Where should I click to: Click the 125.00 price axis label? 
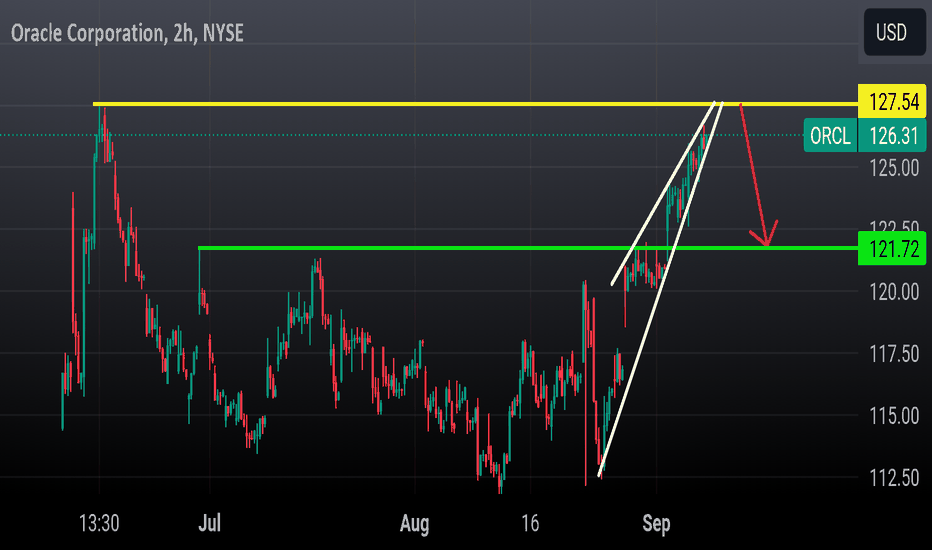point(894,168)
